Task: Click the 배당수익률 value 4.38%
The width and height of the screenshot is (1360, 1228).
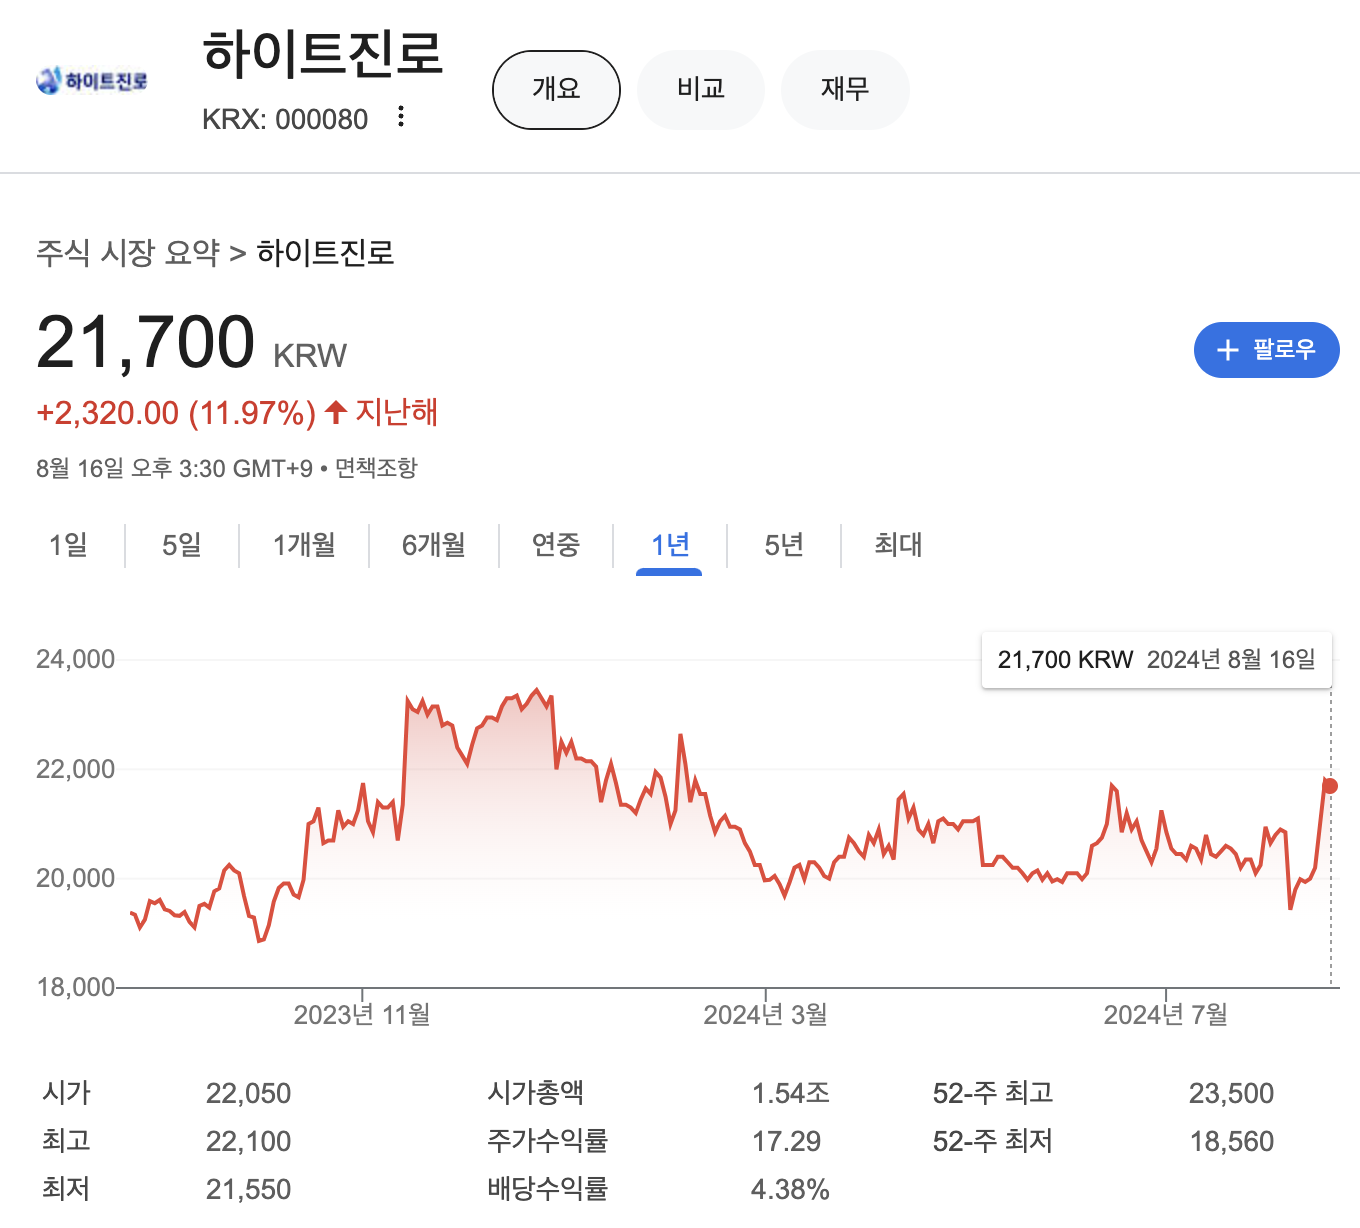Action: coord(790,1189)
